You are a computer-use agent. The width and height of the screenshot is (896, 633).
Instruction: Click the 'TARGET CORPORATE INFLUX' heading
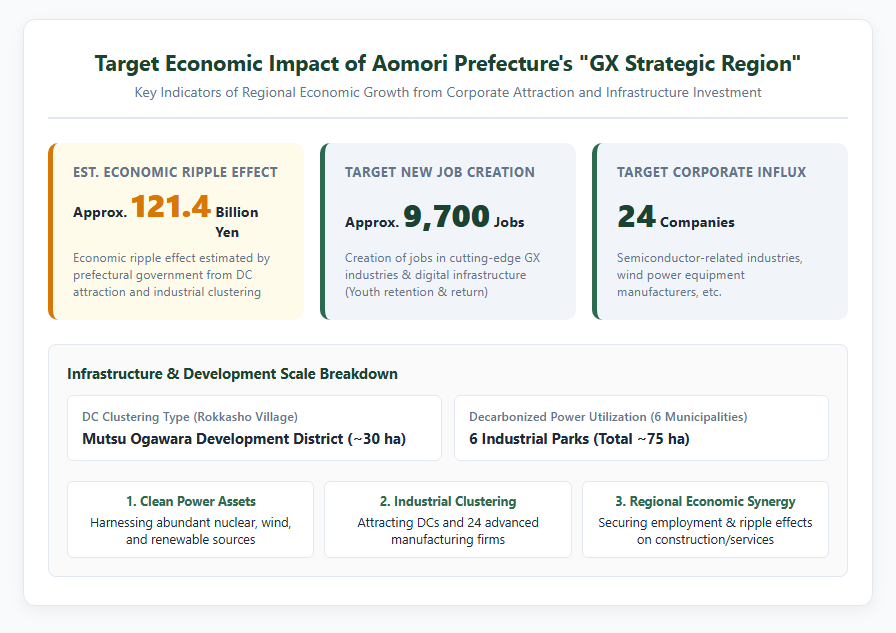coord(711,173)
